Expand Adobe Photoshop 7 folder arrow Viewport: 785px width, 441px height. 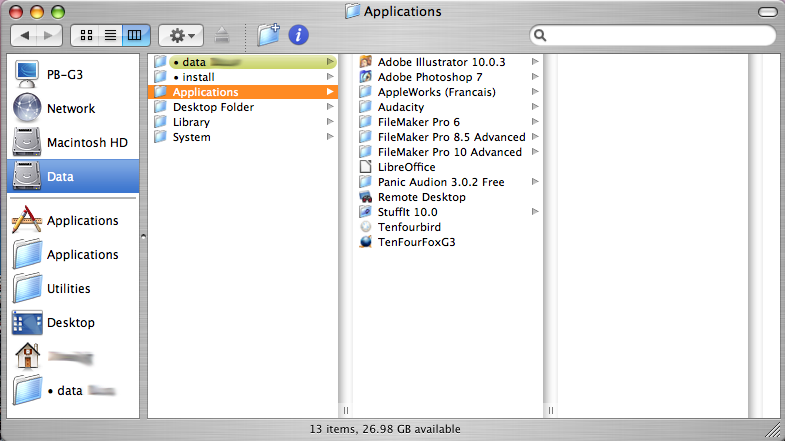coord(535,77)
